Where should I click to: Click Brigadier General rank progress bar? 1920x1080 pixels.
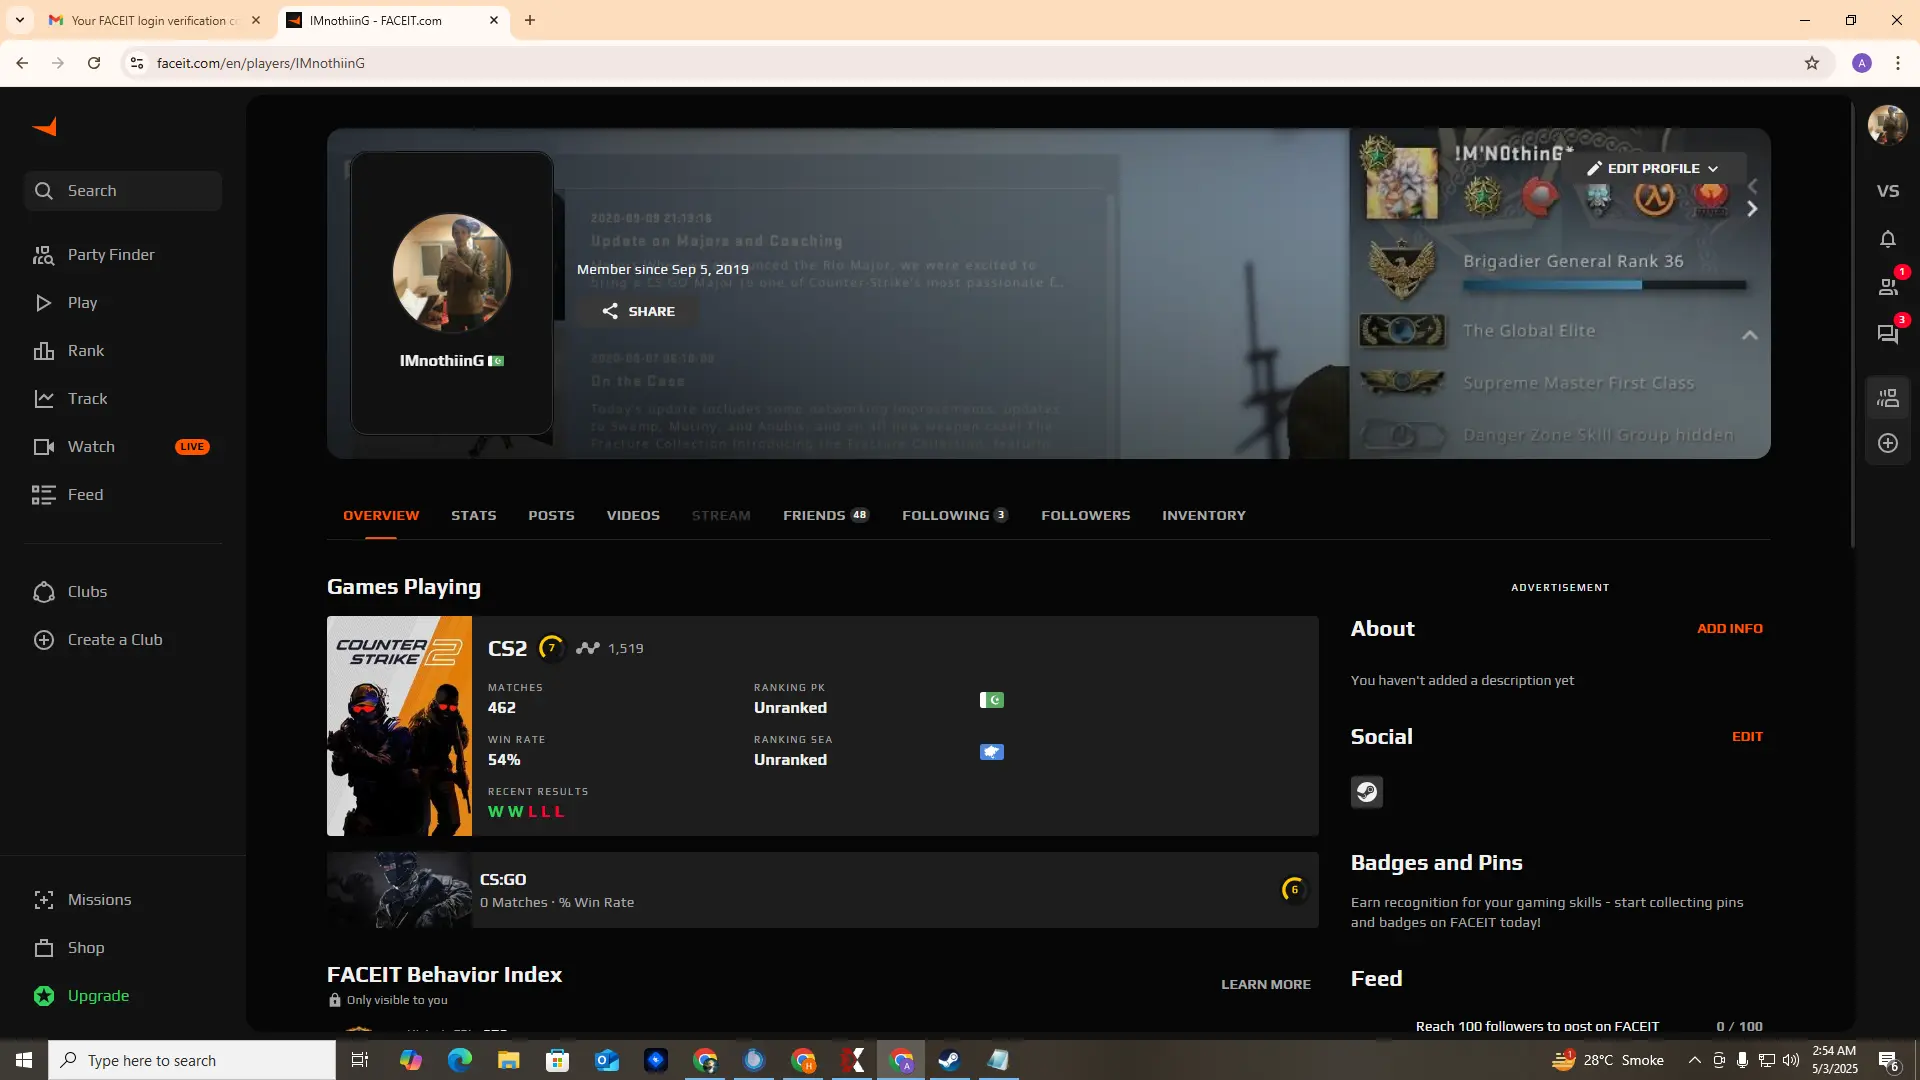1603,285
